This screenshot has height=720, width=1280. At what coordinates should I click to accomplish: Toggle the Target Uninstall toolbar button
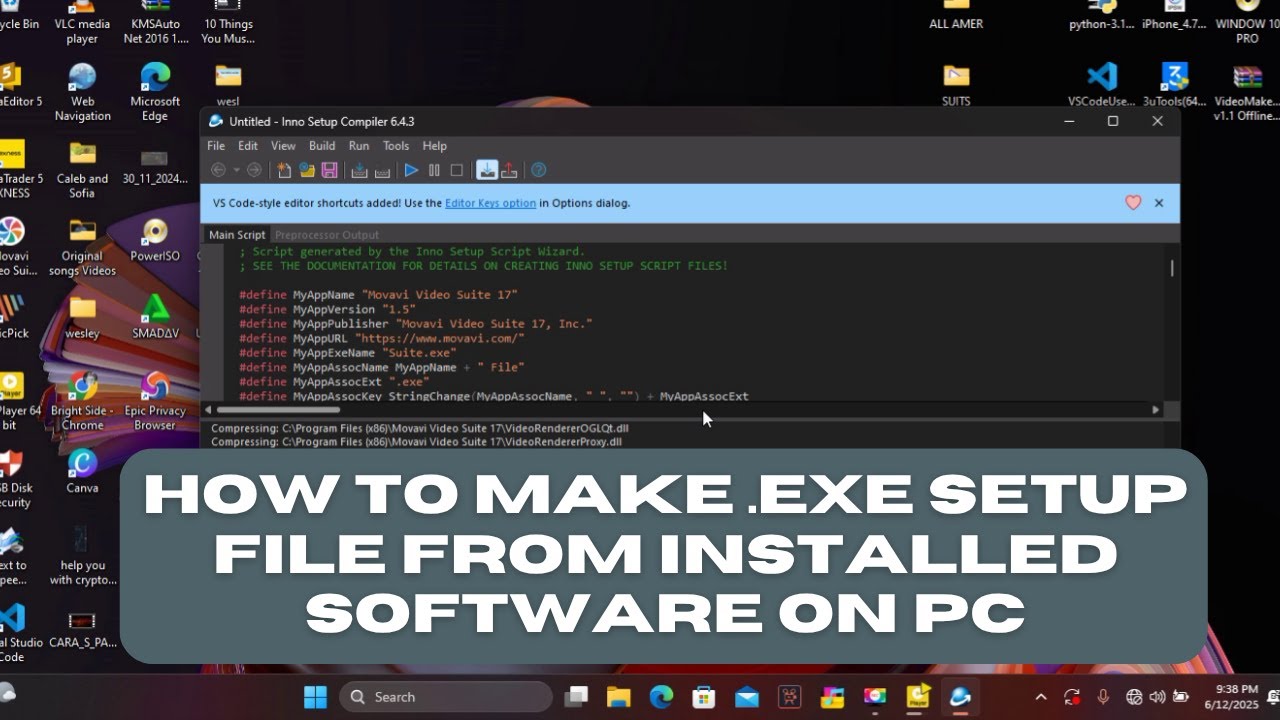tap(509, 170)
